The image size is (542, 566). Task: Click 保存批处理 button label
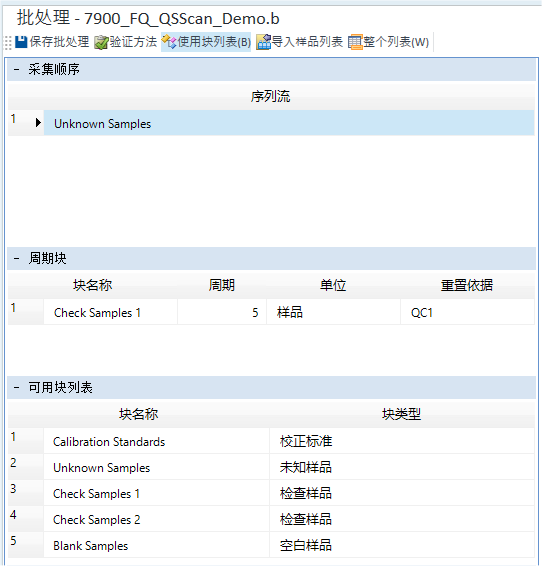pos(59,42)
